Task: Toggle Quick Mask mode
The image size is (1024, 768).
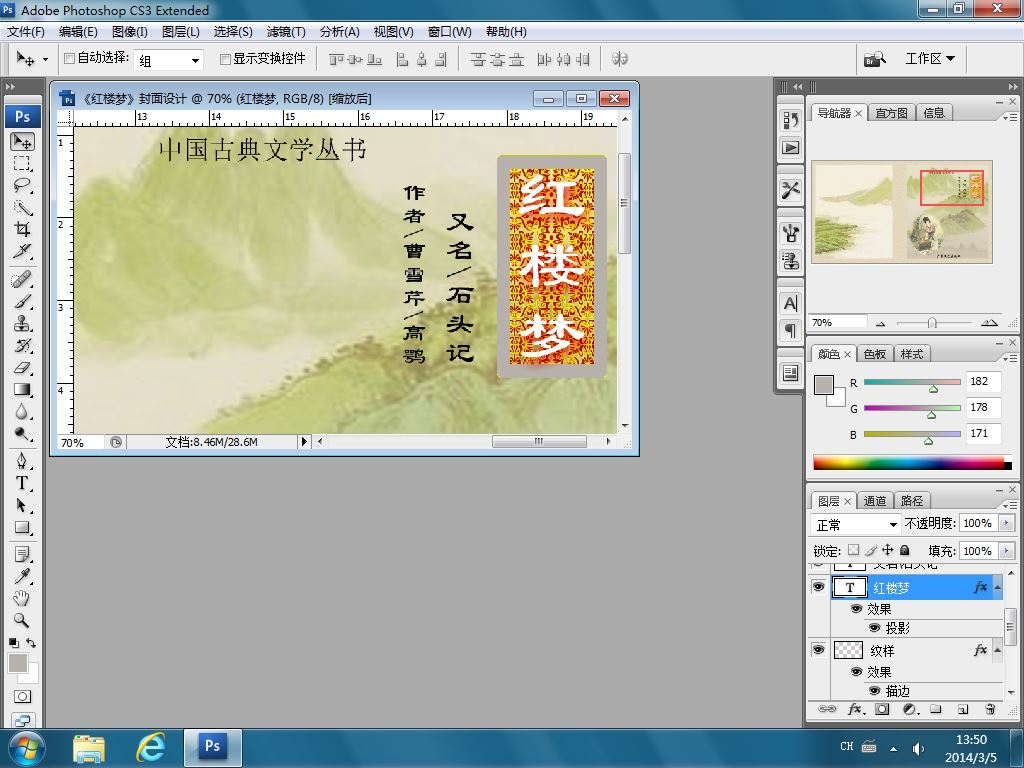Action: (22, 697)
